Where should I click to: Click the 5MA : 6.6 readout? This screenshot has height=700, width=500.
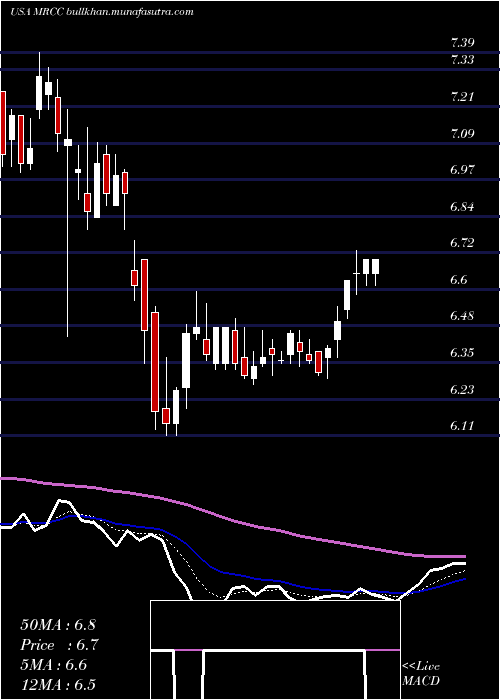[54, 665]
